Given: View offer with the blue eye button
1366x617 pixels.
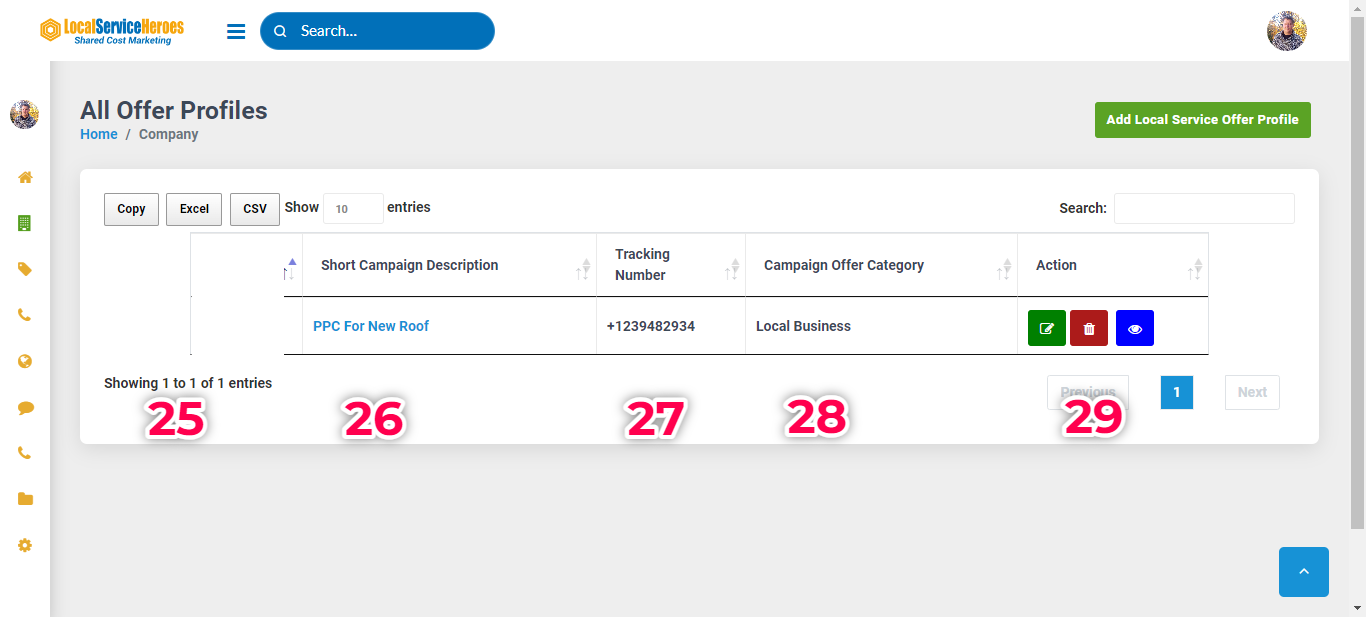Looking at the screenshot, I should pyautogui.click(x=1134, y=328).
